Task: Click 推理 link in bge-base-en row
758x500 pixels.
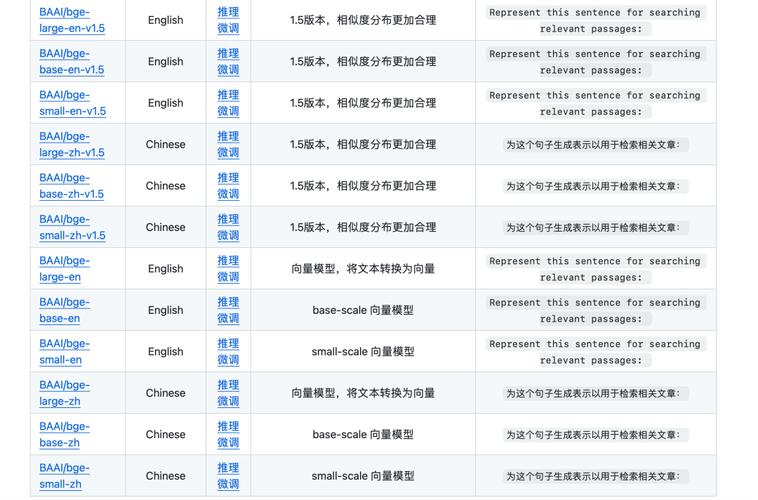Action: 228,302
